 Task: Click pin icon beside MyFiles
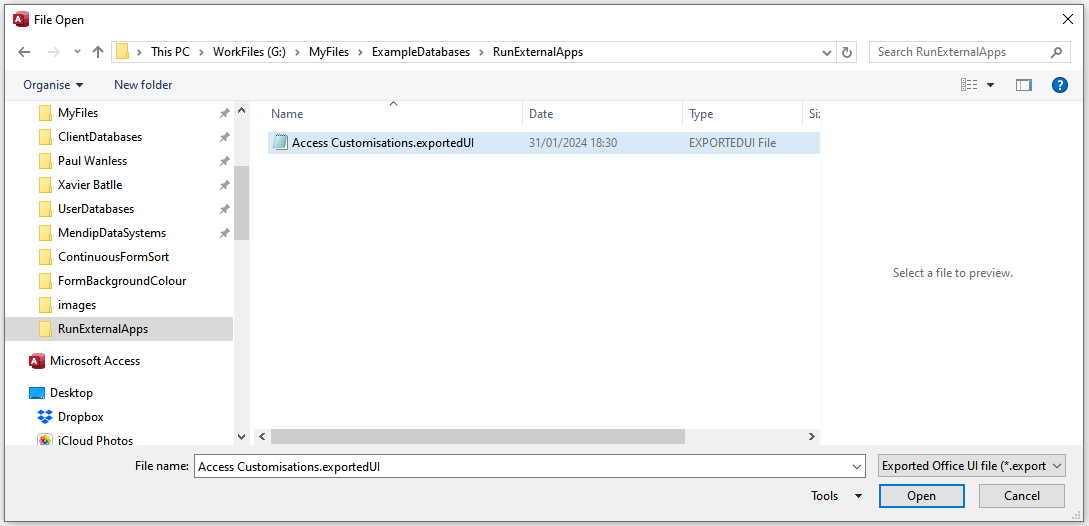[224, 113]
